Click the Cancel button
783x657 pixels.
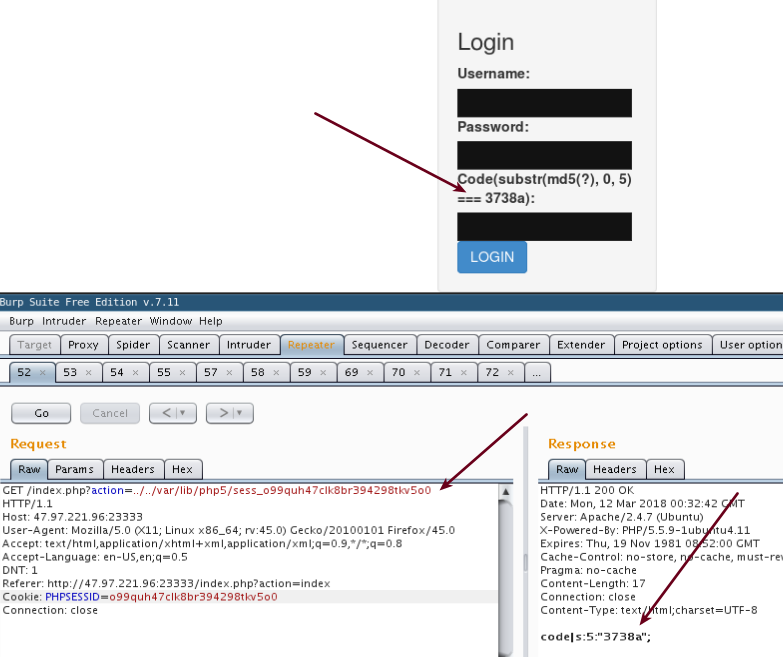point(110,413)
